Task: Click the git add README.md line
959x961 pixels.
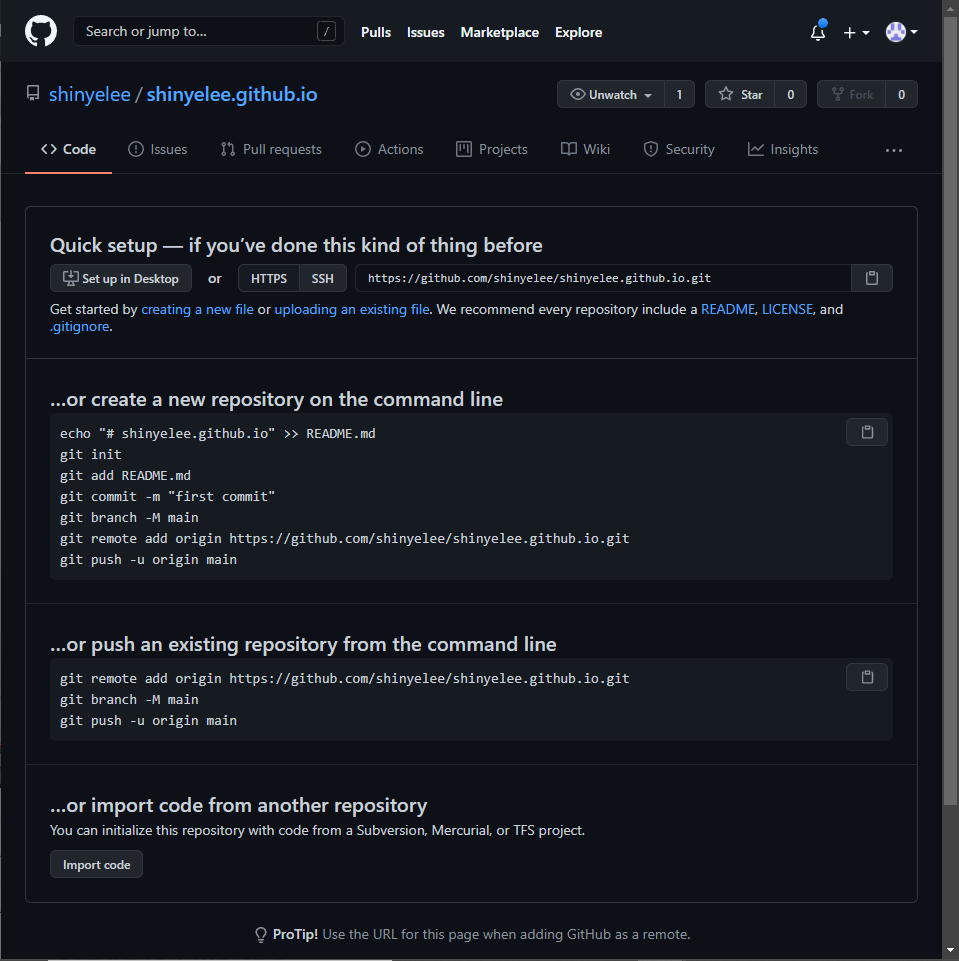Action: tap(125, 476)
